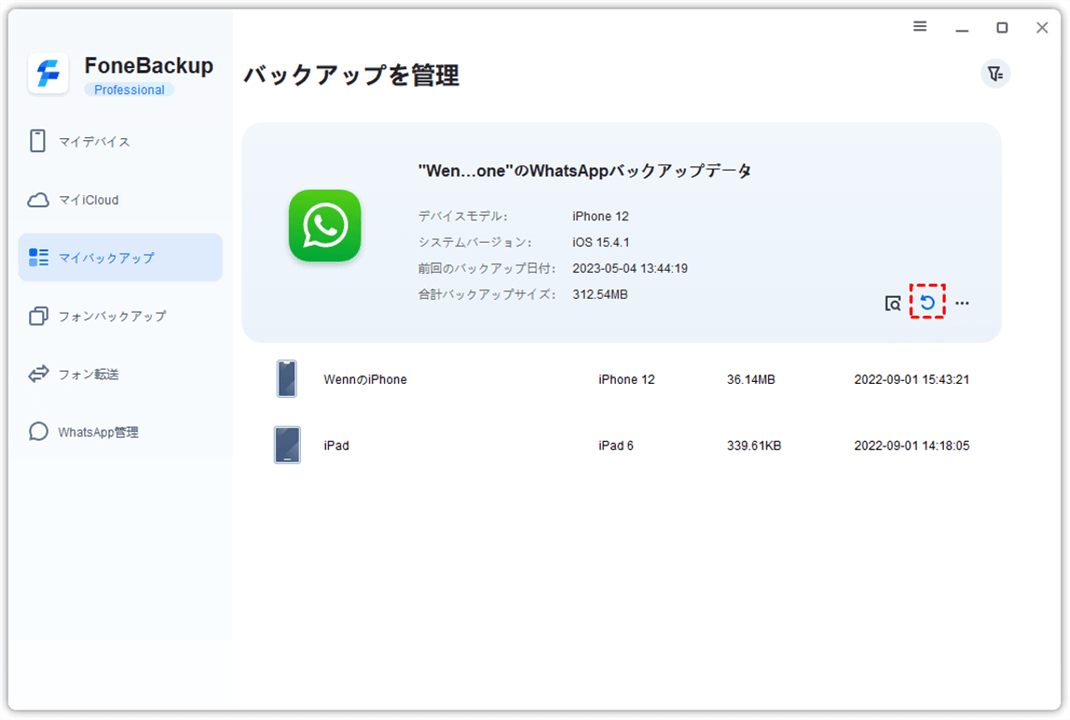The width and height of the screenshot is (1070, 720).
Task: Open マイデバイス in the sidebar
Action: click(120, 141)
